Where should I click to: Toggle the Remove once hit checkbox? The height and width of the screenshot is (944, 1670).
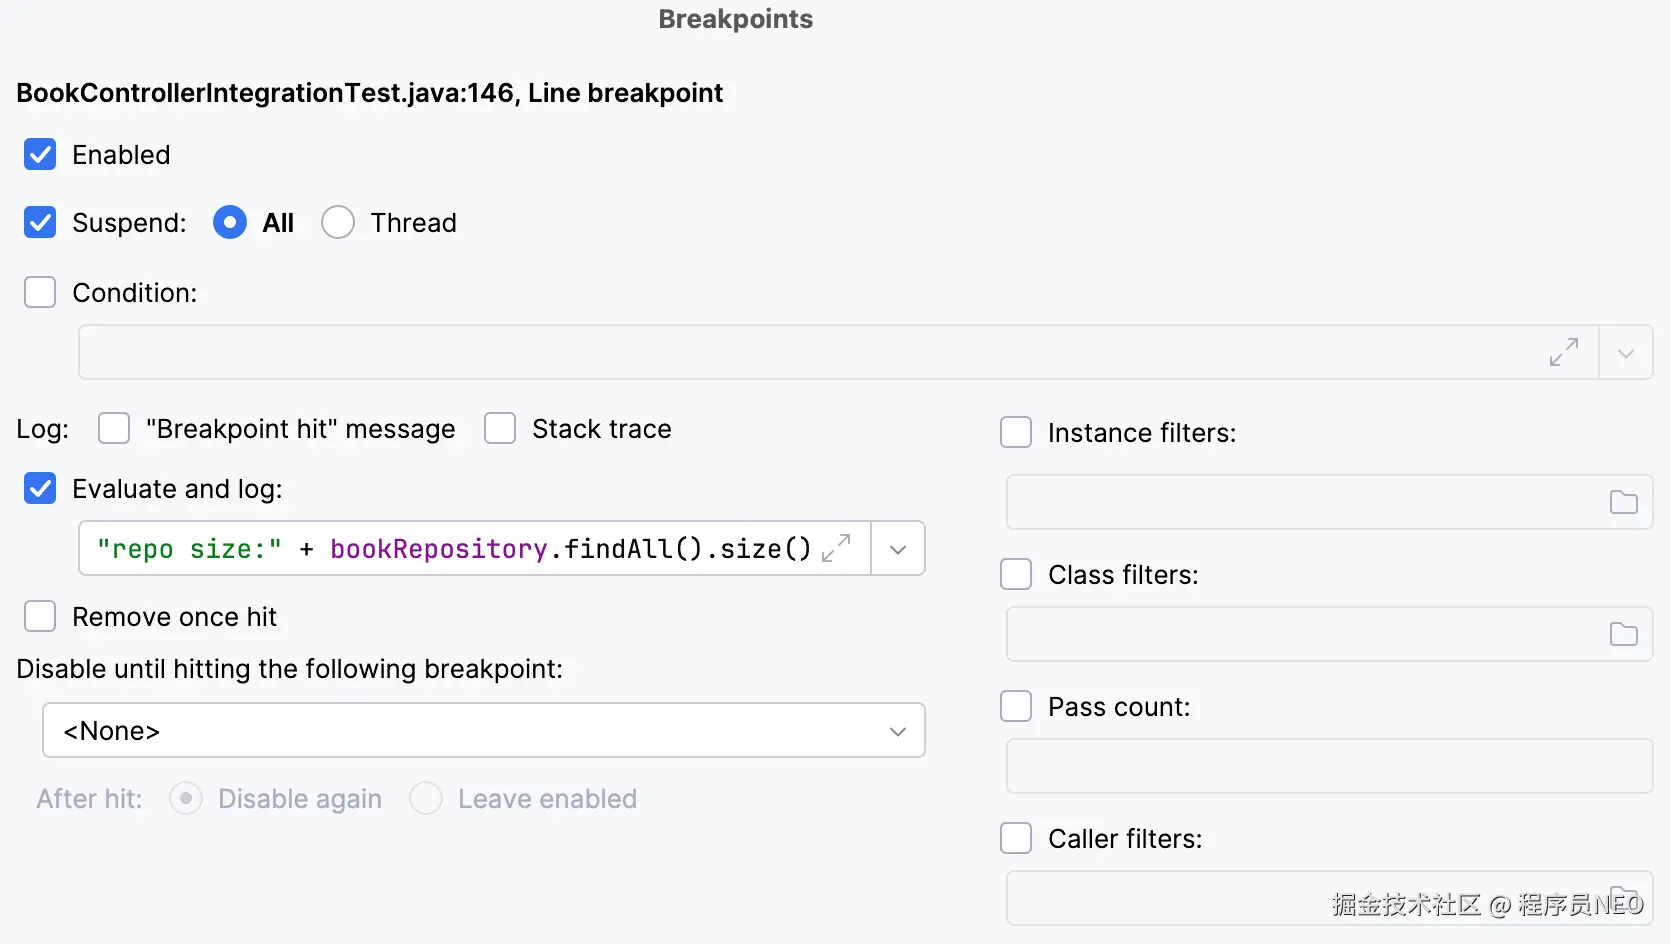40,617
